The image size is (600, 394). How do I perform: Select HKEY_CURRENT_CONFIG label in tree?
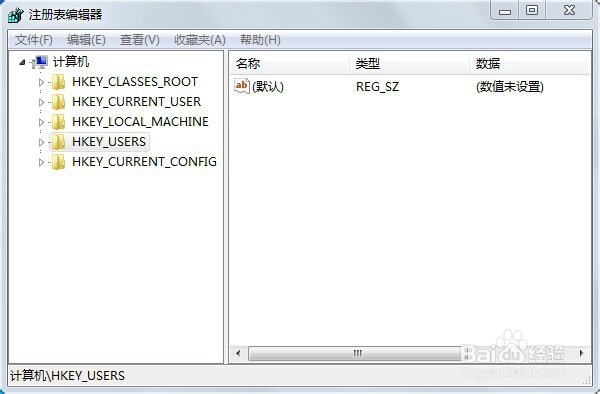144,162
